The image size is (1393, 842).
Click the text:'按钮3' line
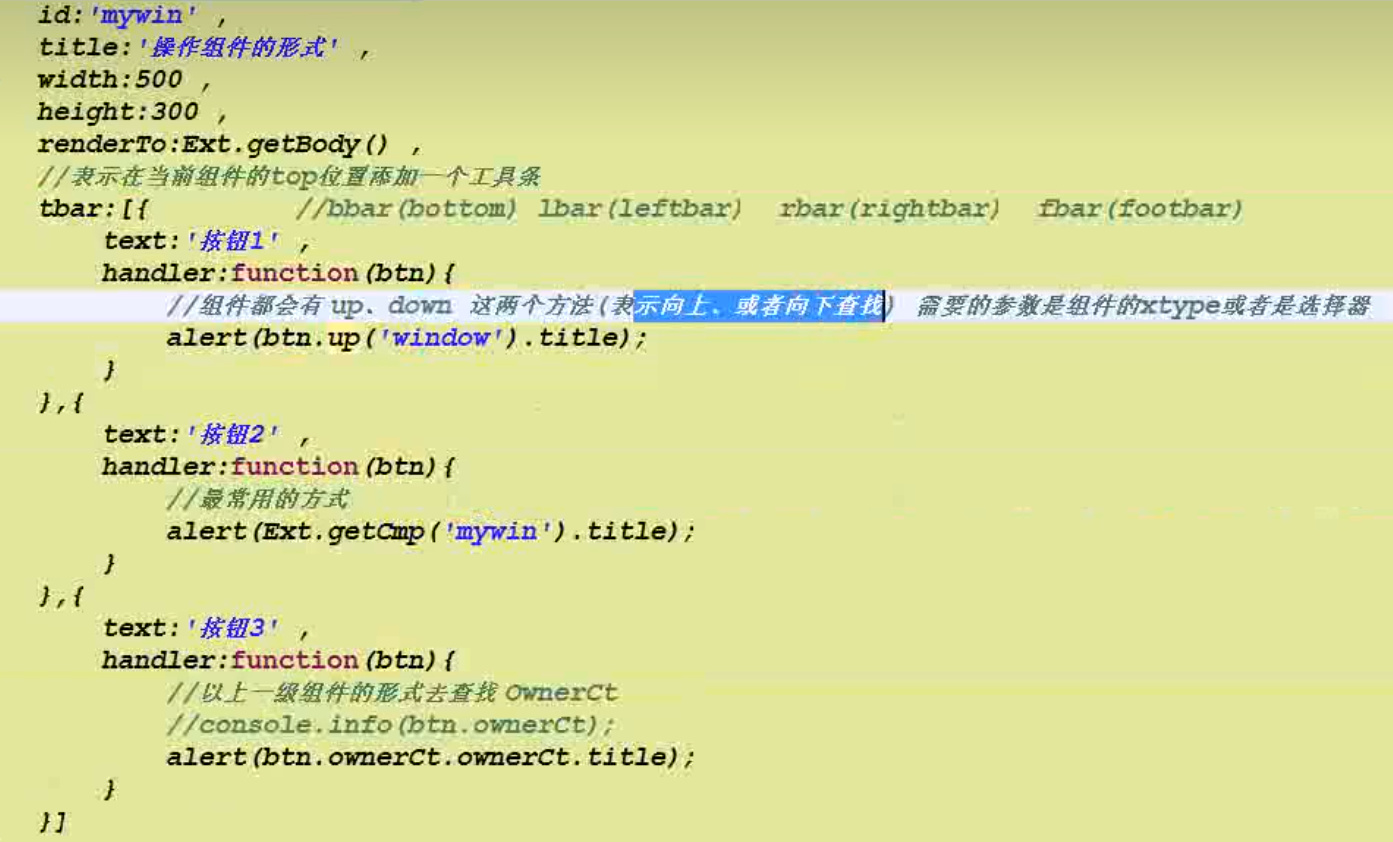[x=207, y=628]
